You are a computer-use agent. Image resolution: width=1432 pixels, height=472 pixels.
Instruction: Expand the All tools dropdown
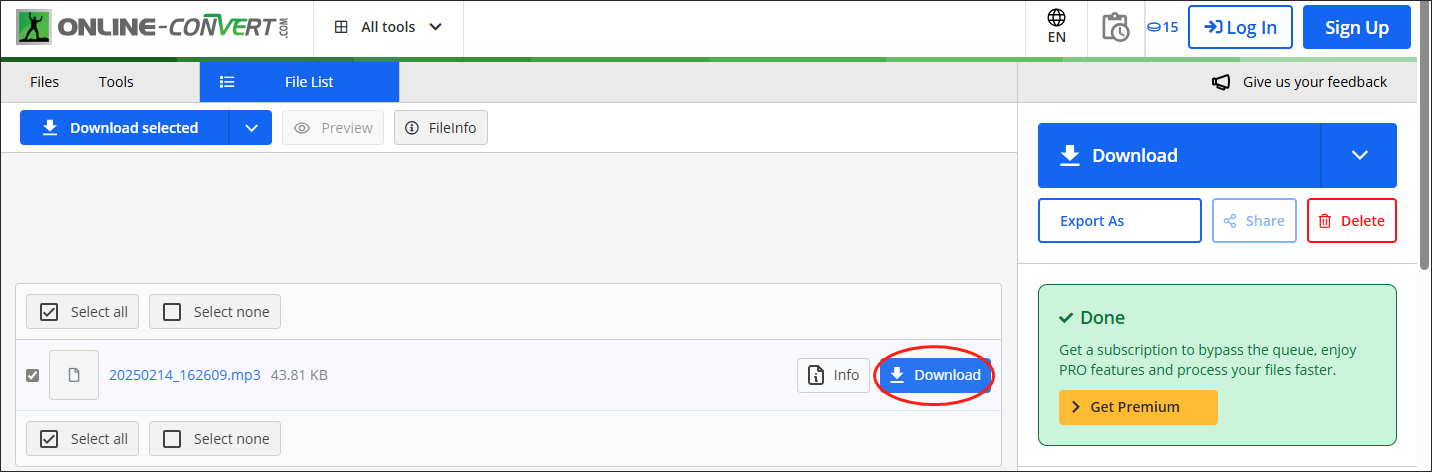pos(388,27)
